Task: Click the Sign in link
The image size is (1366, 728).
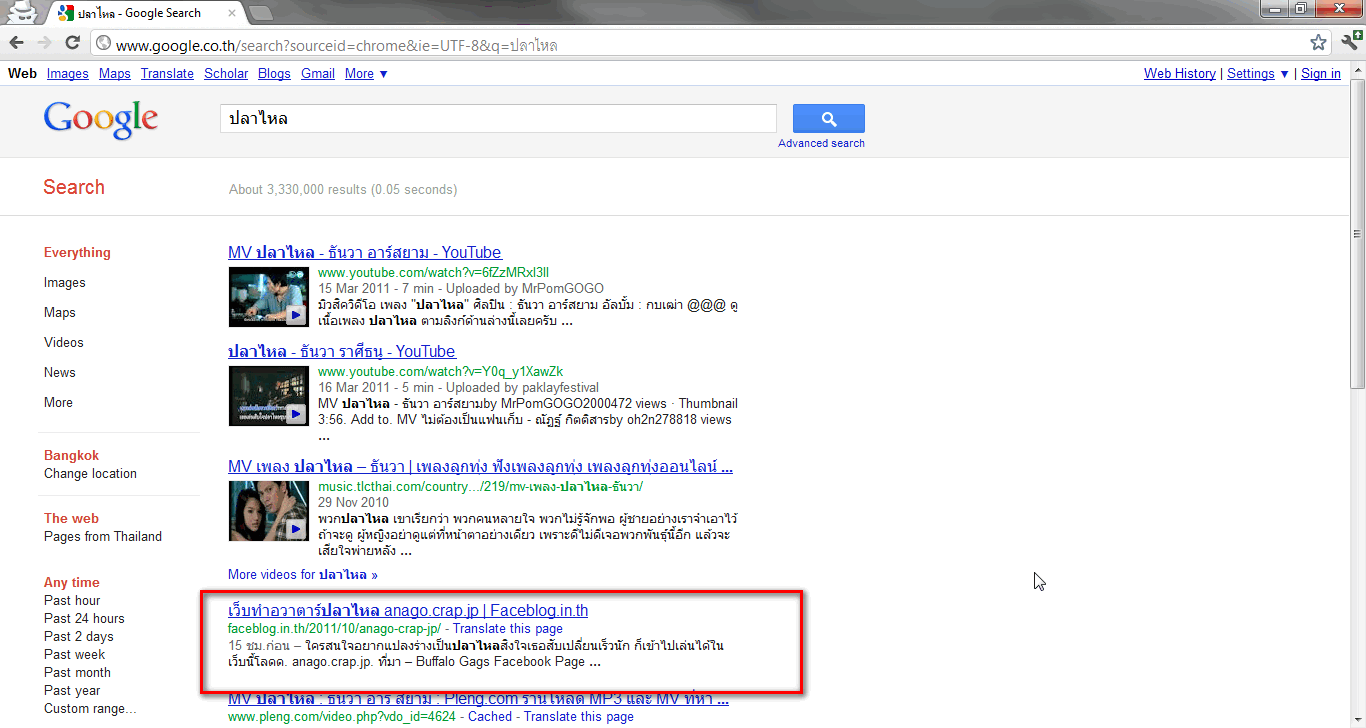Action: tap(1321, 74)
